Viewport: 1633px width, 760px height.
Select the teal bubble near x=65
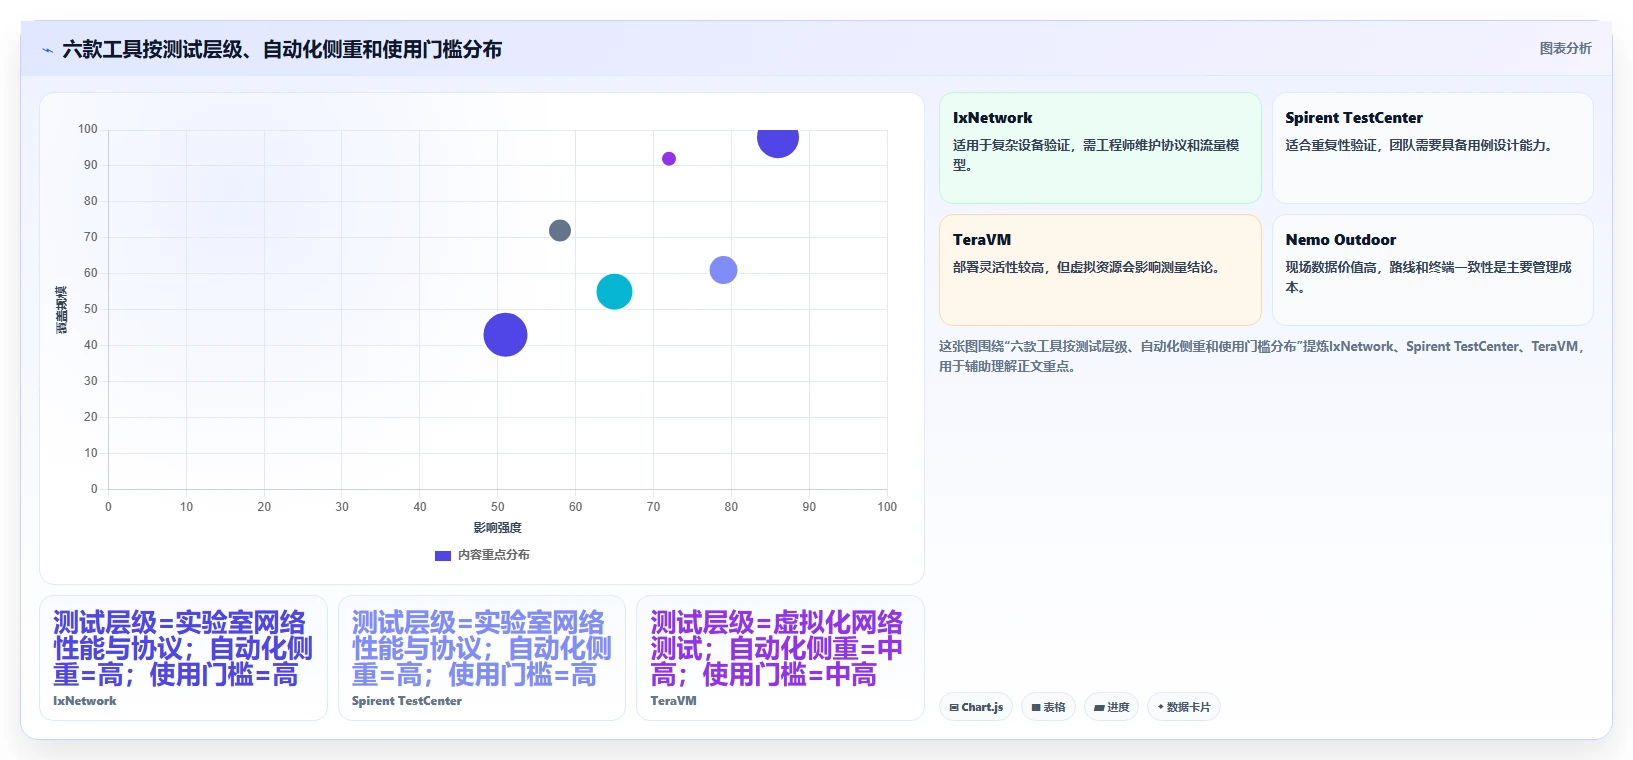(614, 292)
